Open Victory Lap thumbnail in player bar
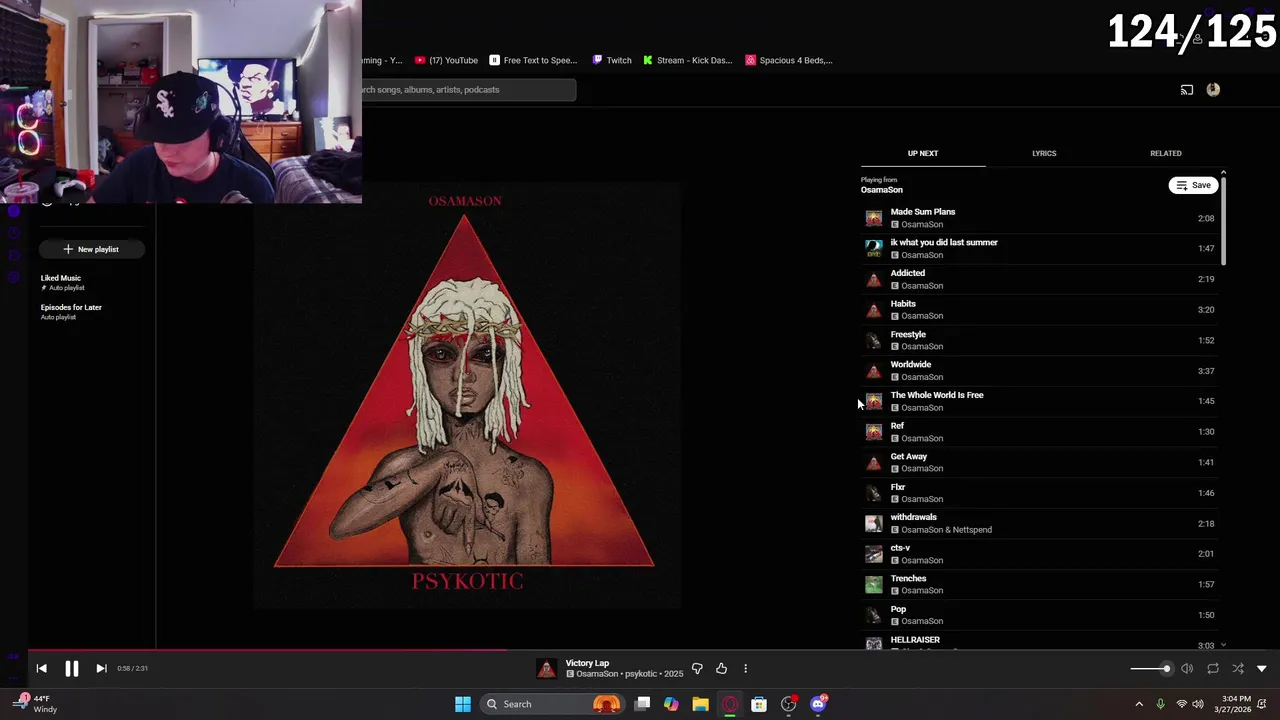The width and height of the screenshot is (1280, 720). pos(546,669)
